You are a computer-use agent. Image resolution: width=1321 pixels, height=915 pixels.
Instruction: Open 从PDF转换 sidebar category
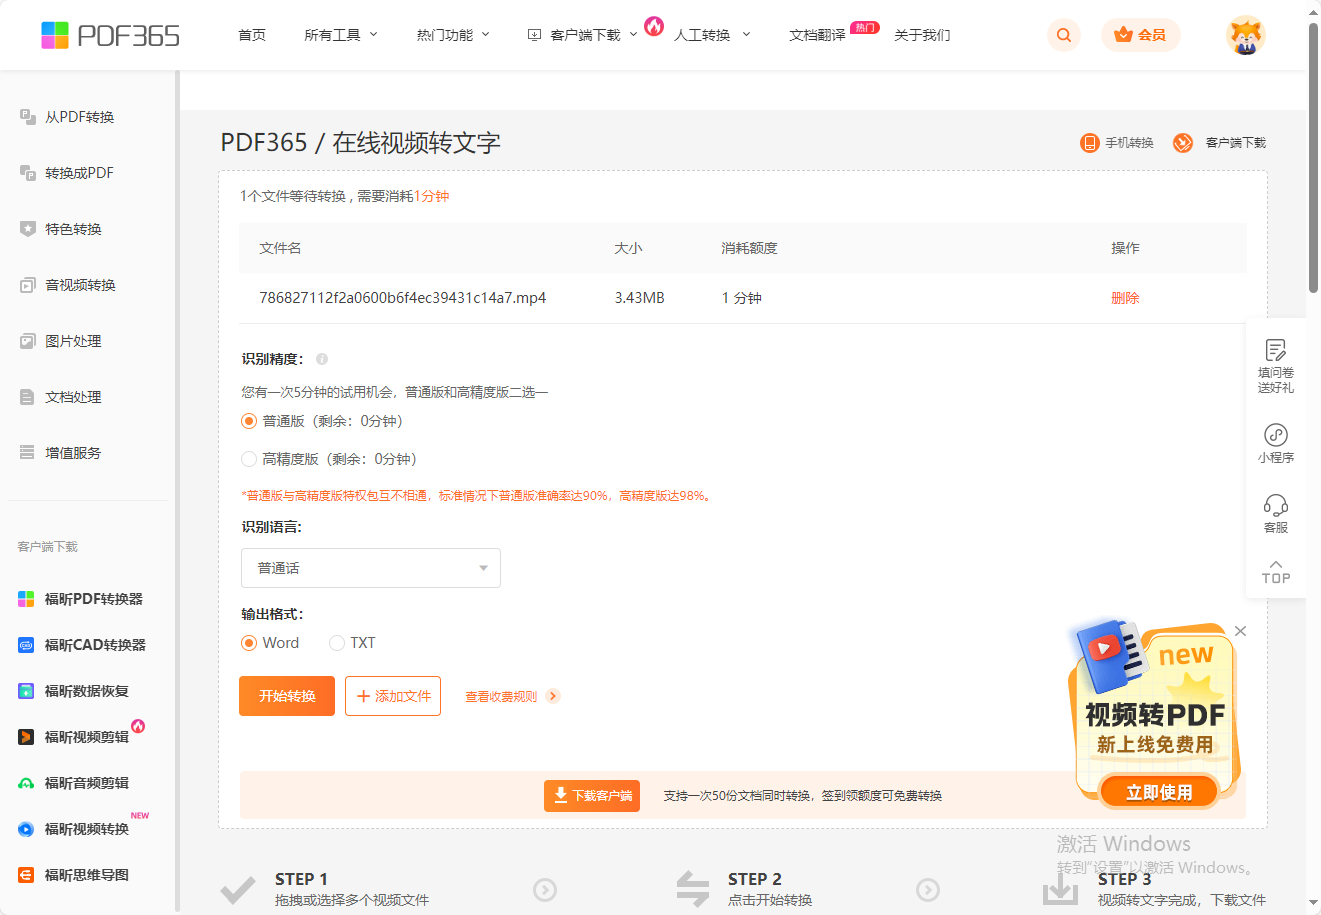(x=80, y=117)
